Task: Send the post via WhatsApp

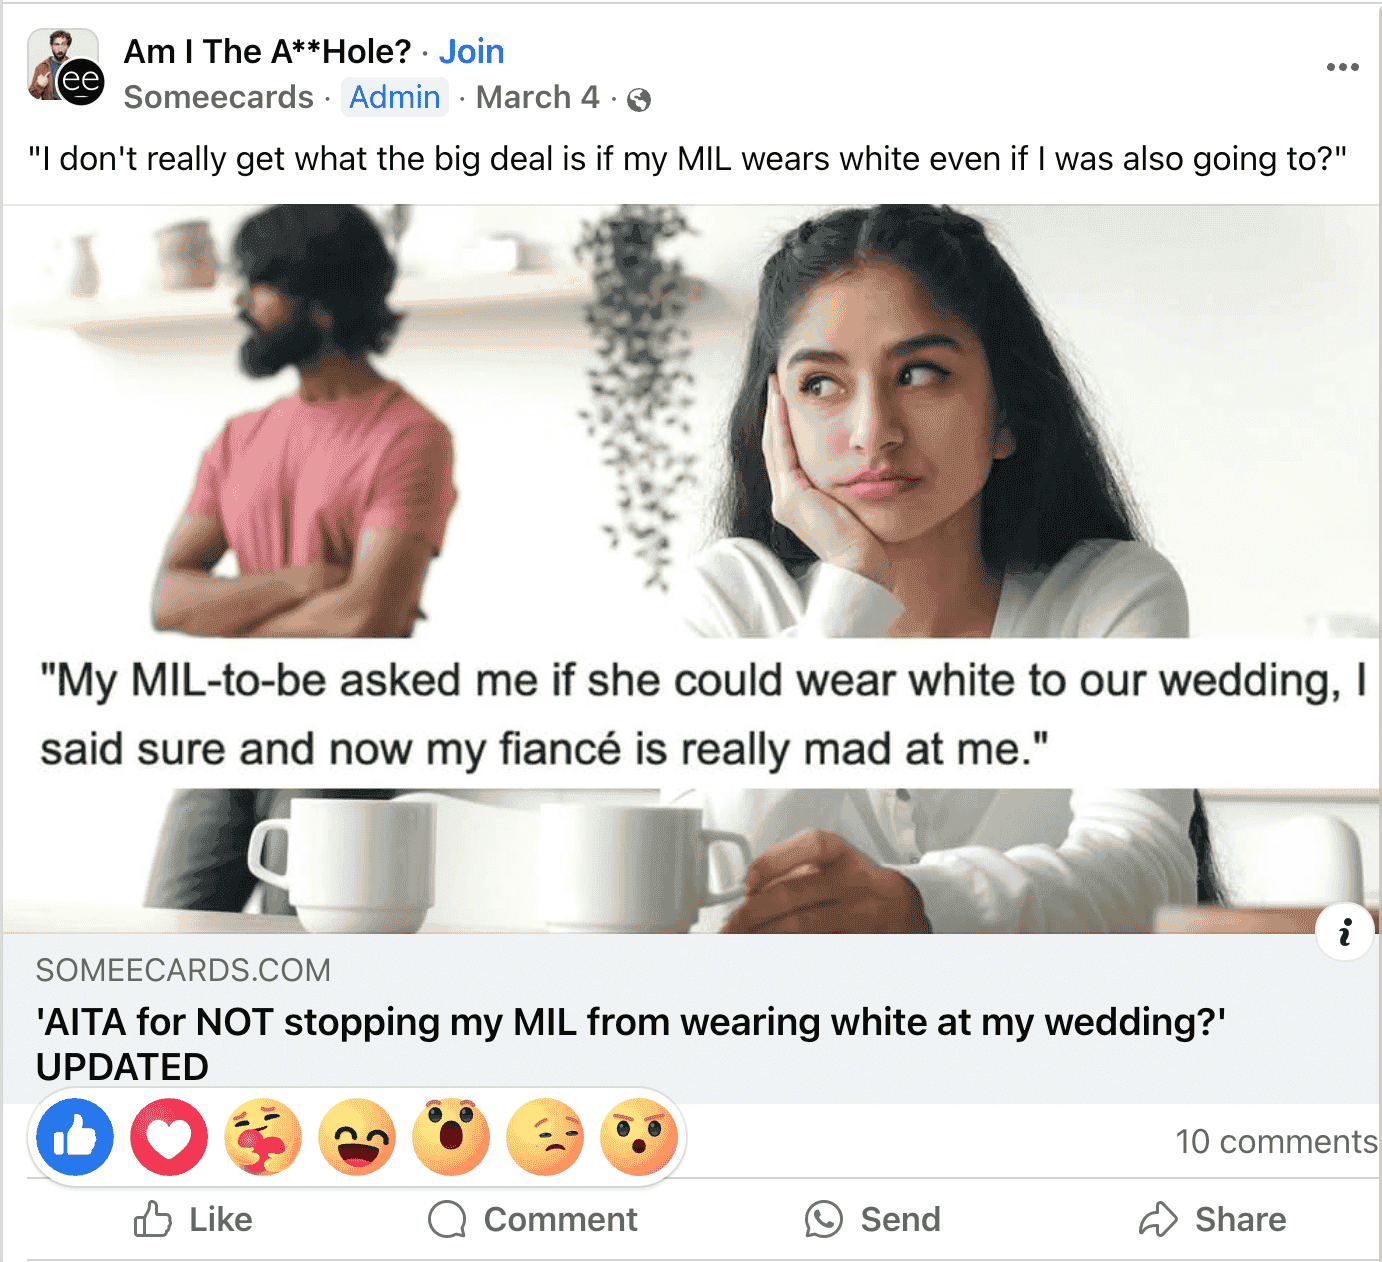Action: [x=873, y=1219]
